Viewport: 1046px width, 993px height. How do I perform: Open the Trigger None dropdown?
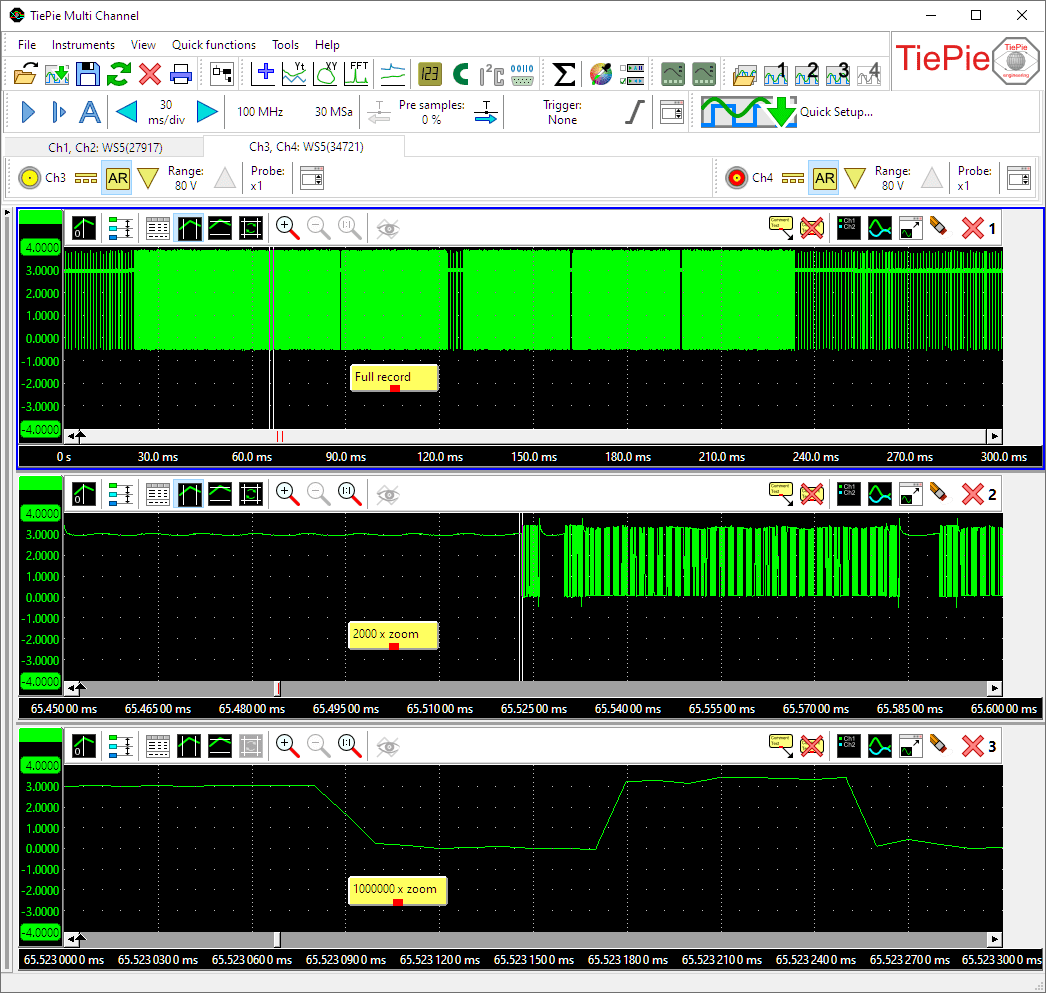(563, 112)
